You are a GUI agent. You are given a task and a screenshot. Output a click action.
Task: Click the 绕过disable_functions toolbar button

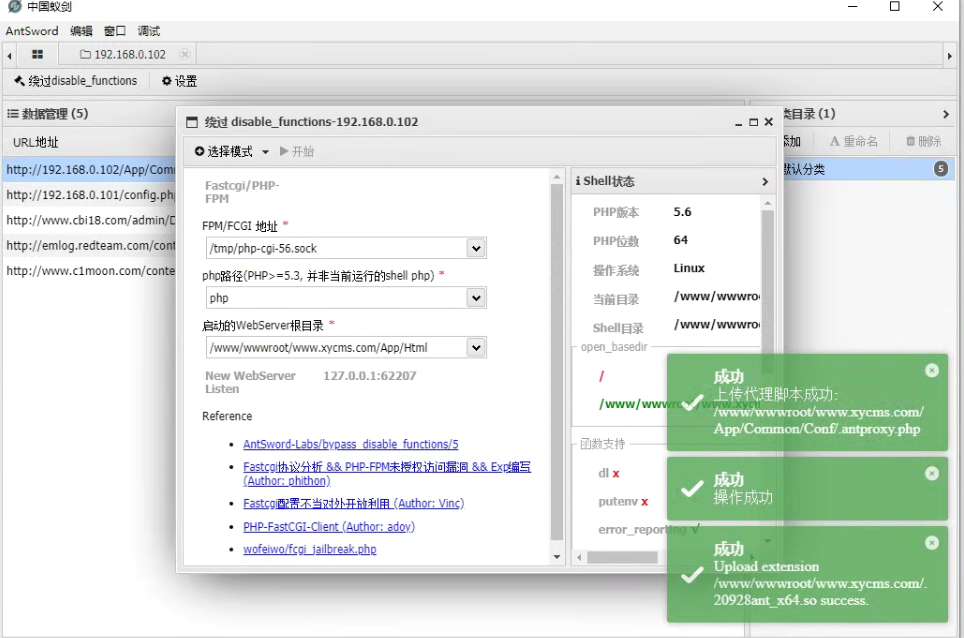(76, 81)
